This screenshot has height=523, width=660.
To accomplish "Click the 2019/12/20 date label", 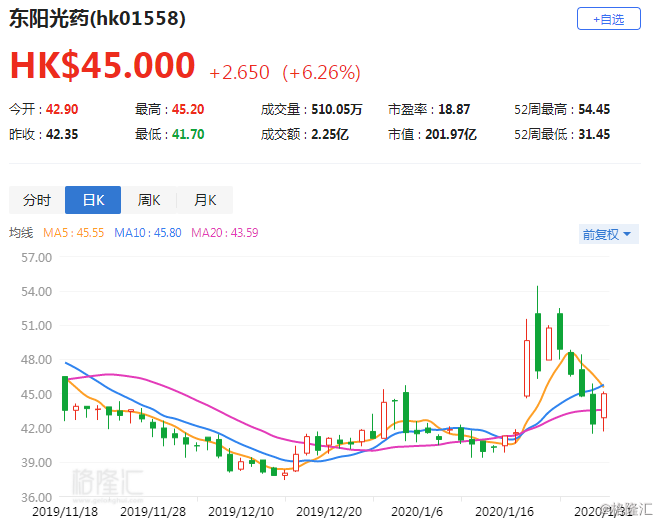I will (329, 512).
